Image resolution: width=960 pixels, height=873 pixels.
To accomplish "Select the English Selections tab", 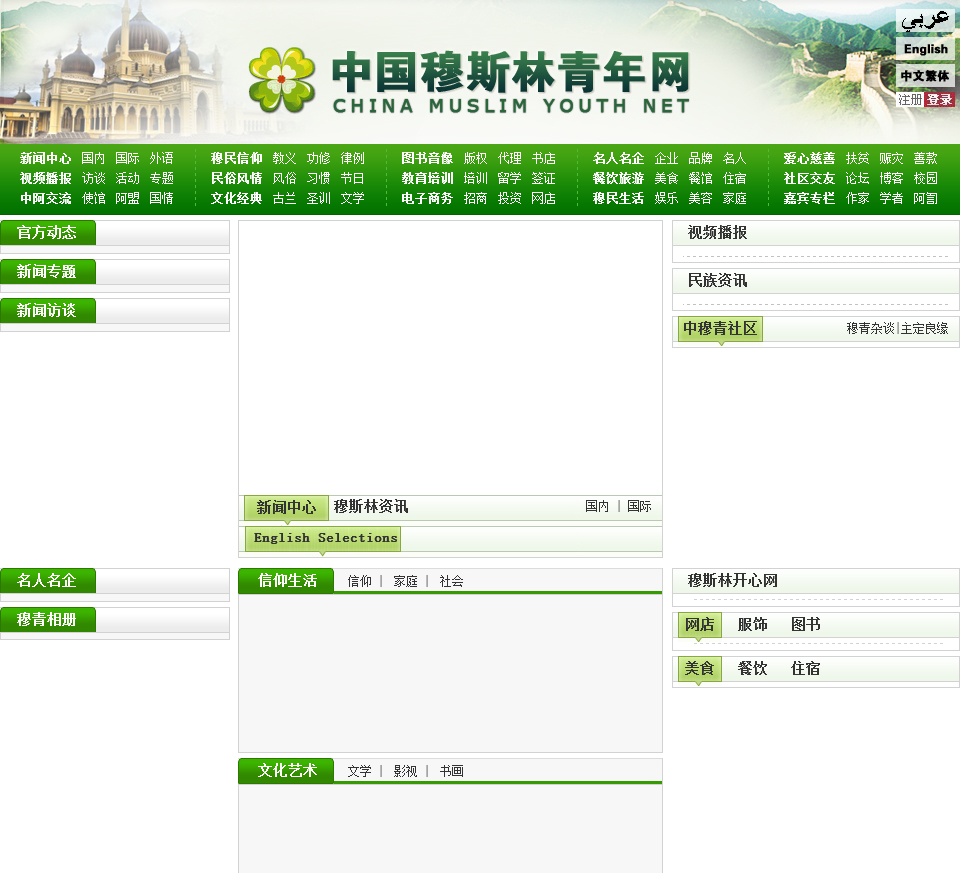I will pyautogui.click(x=323, y=539).
